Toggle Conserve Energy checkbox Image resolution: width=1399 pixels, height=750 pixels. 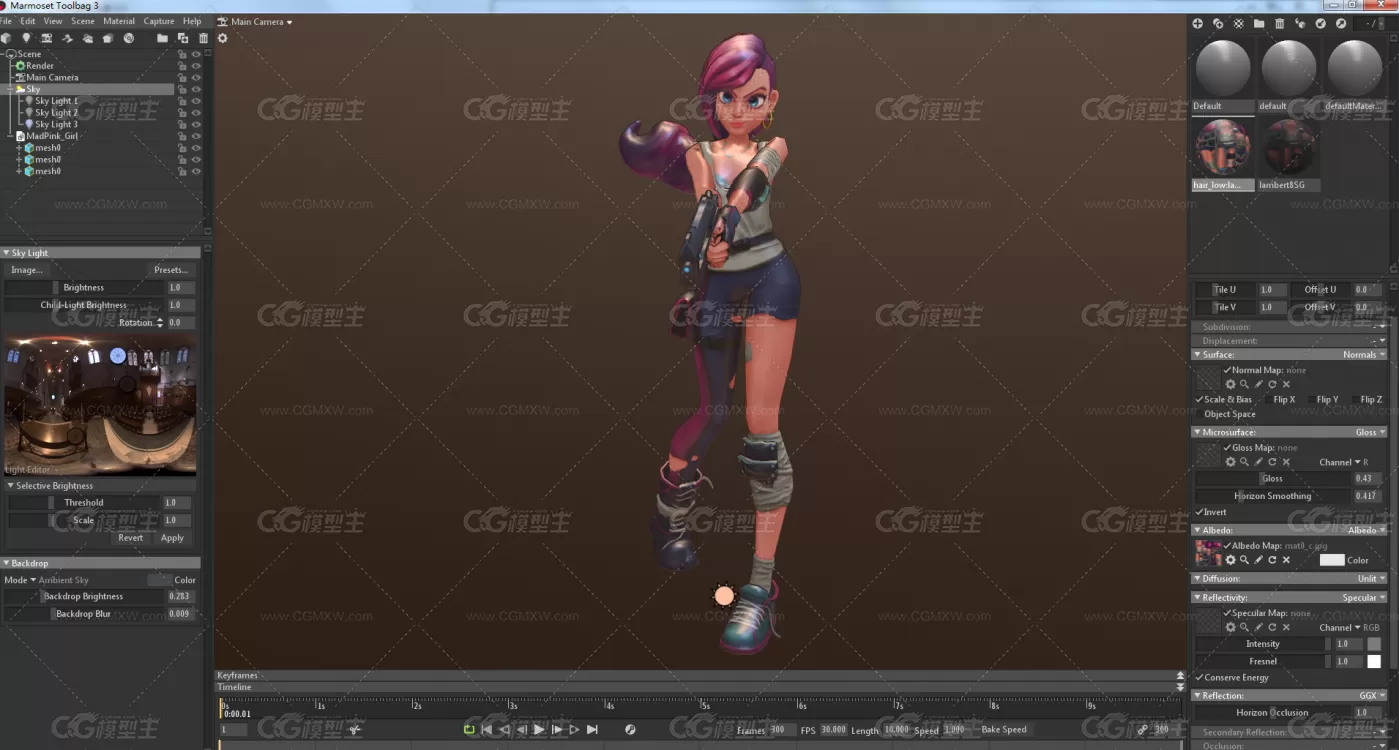coord(1200,677)
